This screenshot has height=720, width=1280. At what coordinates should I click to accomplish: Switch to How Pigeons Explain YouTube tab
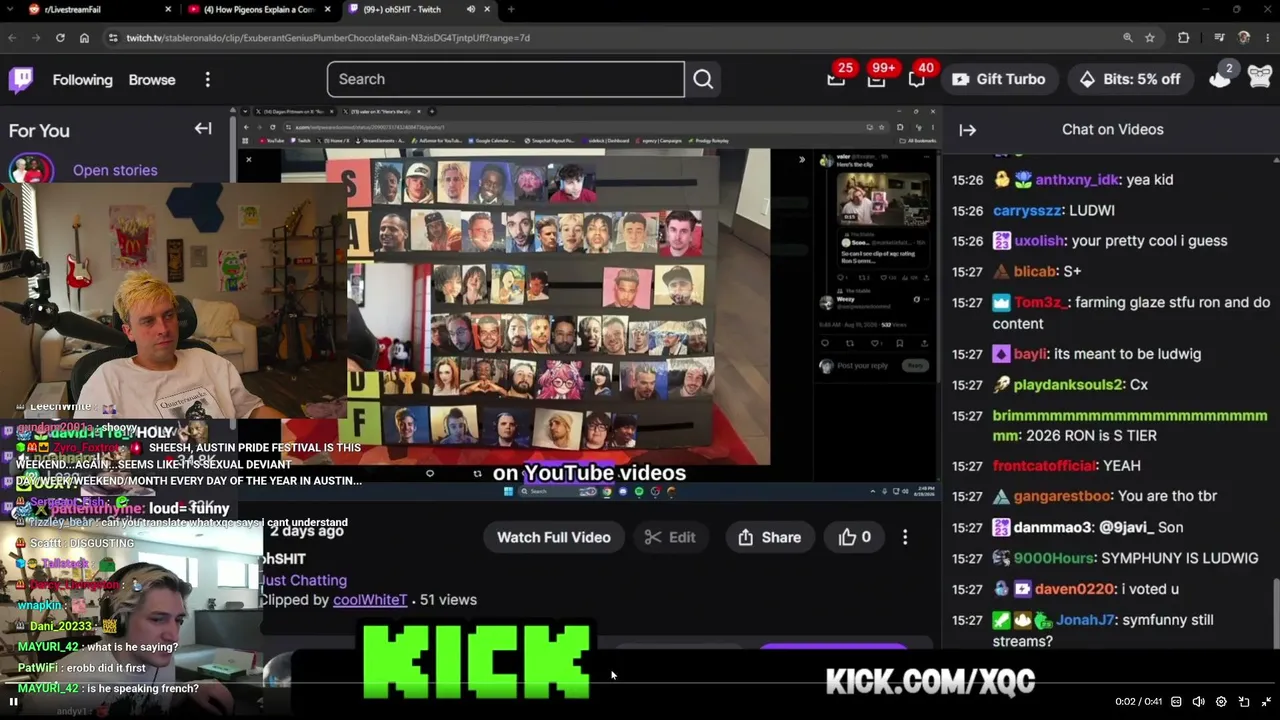pyautogui.click(x=258, y=10)
